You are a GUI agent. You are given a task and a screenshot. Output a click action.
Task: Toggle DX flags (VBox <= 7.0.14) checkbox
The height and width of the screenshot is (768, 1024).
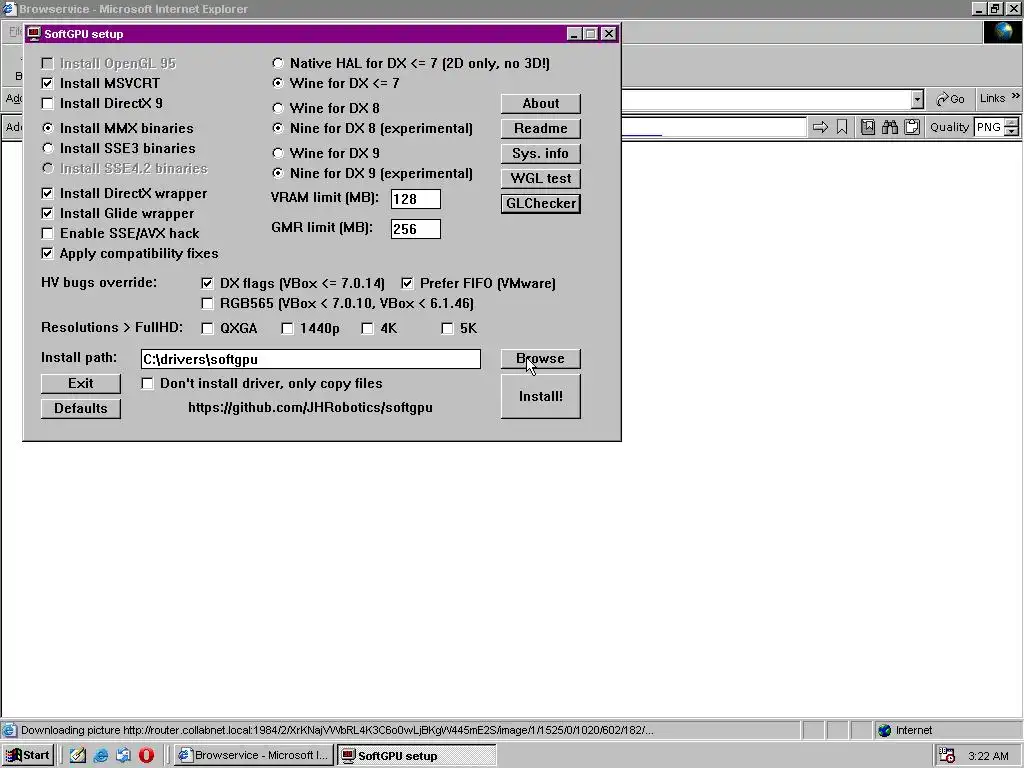pos(207,283)
